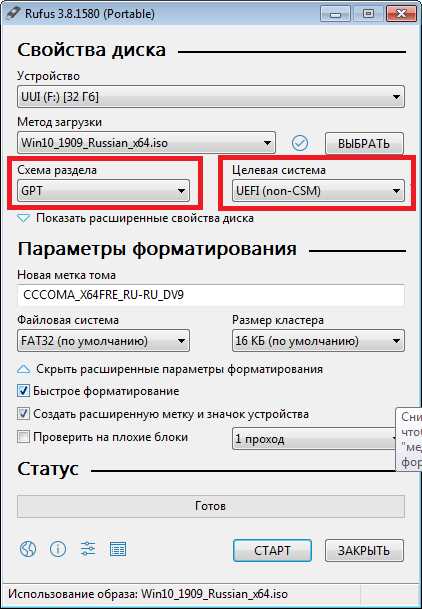The image size is (422, 609).
Task: Open the Метод загрузки ISO dropdown
Action: [146, 143]
